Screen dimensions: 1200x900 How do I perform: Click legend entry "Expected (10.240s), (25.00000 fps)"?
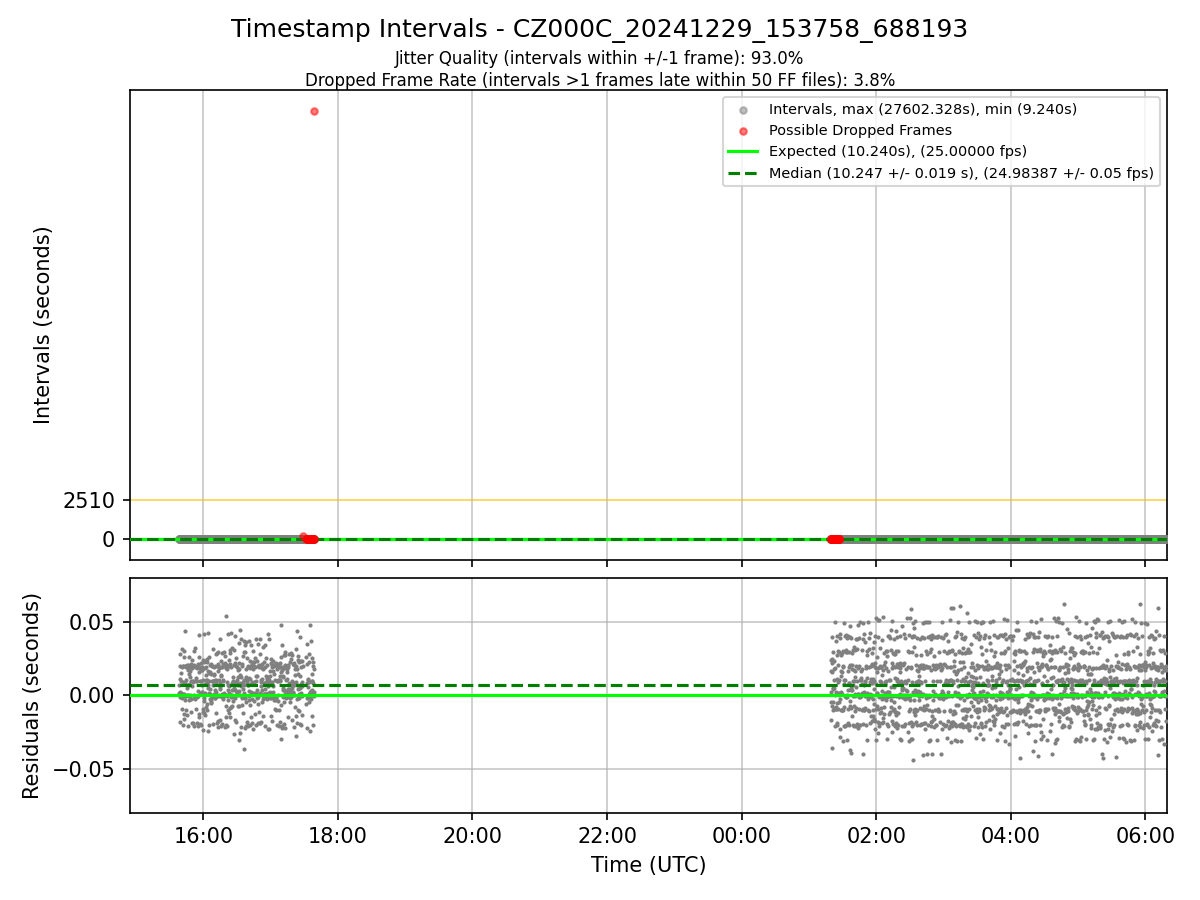[x=897, y=151]
